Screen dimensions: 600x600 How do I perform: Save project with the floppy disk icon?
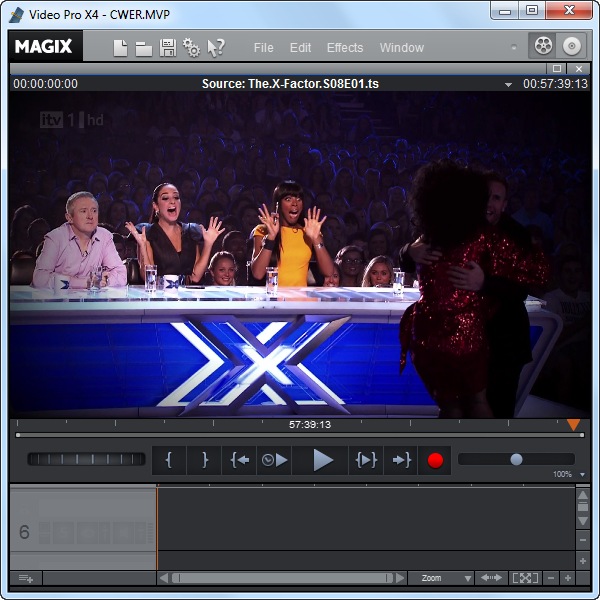click(168, 48)
